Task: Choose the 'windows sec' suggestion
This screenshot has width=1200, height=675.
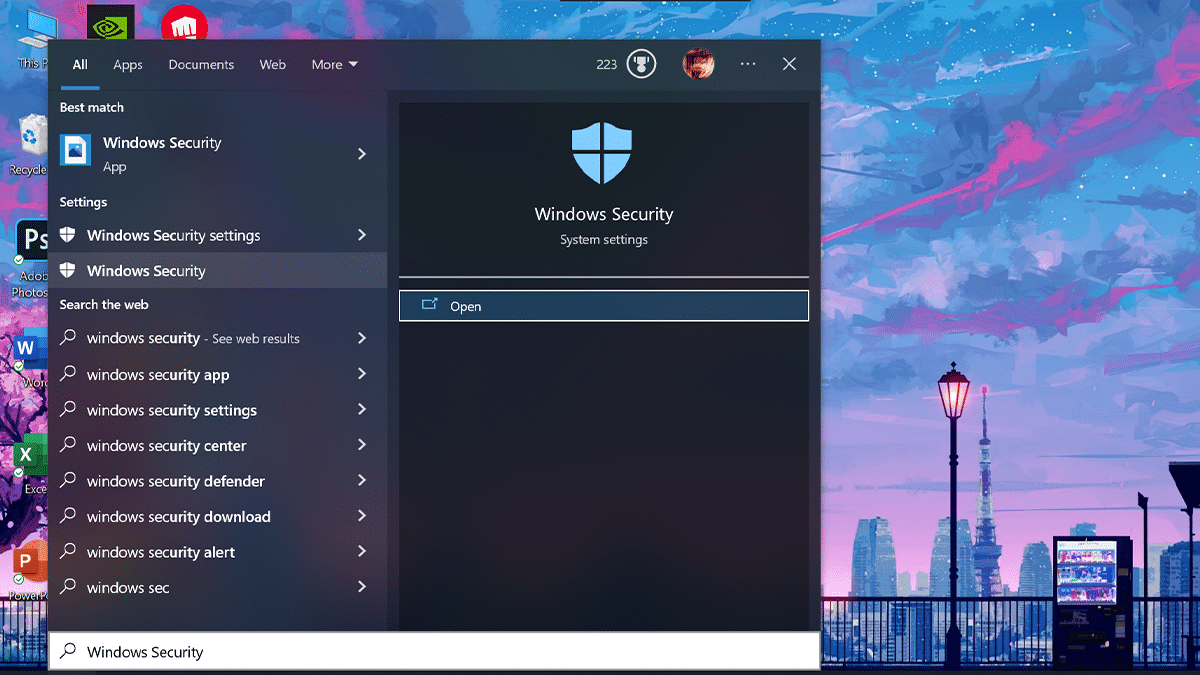Action: 217,587
